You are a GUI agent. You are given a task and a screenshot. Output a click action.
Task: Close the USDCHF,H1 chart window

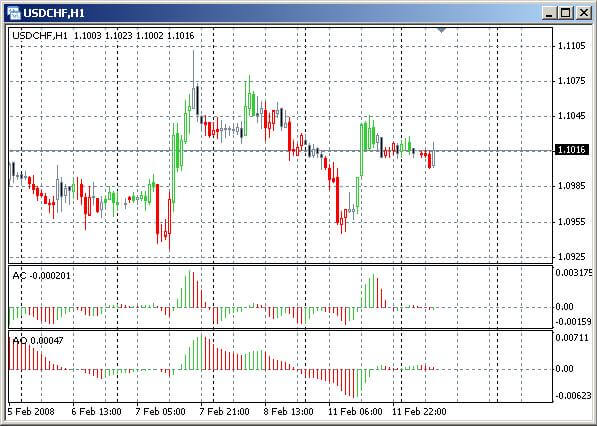click(584, 13)
